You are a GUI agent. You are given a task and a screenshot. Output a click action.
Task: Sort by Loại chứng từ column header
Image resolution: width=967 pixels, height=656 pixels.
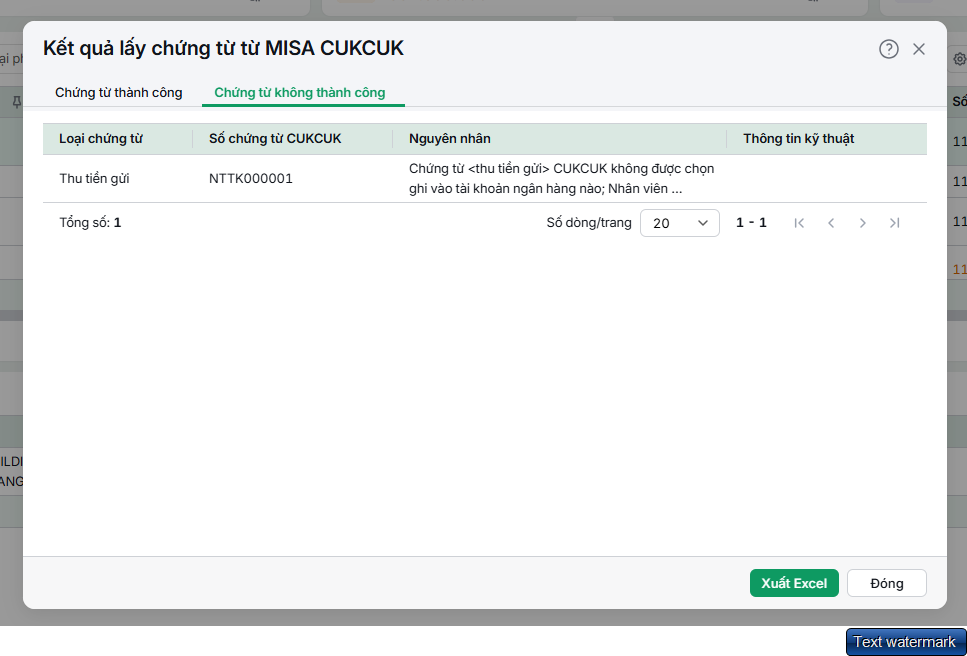[101, 139]
